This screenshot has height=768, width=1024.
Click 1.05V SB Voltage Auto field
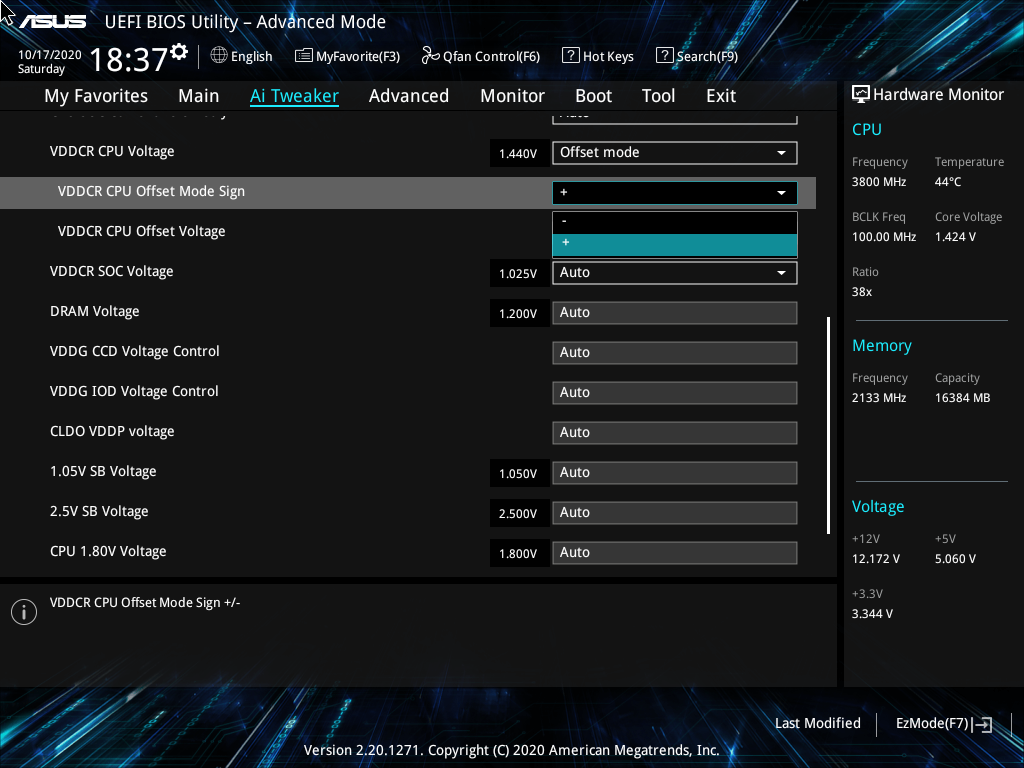click(675, 473)
